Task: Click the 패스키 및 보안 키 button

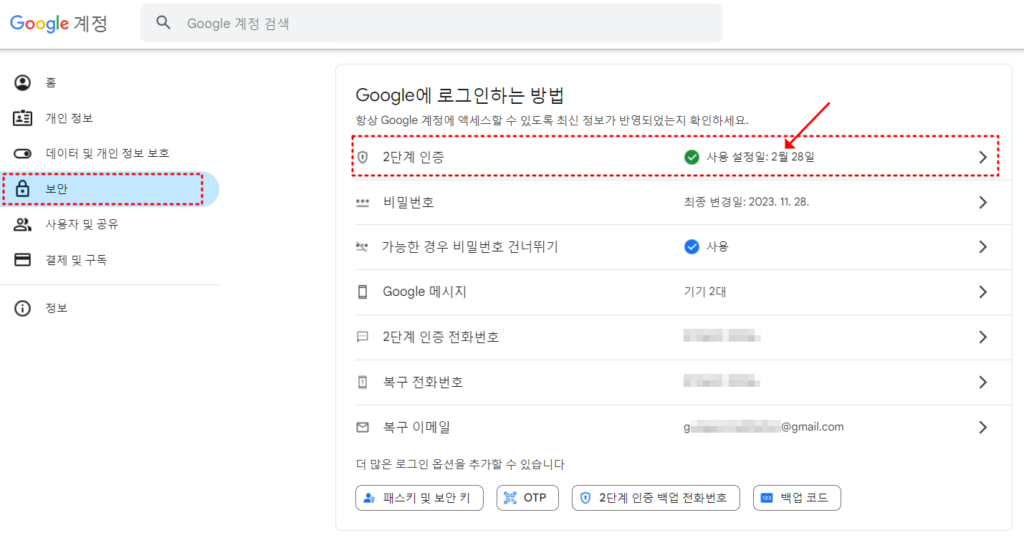Action: tap(419, 498)
